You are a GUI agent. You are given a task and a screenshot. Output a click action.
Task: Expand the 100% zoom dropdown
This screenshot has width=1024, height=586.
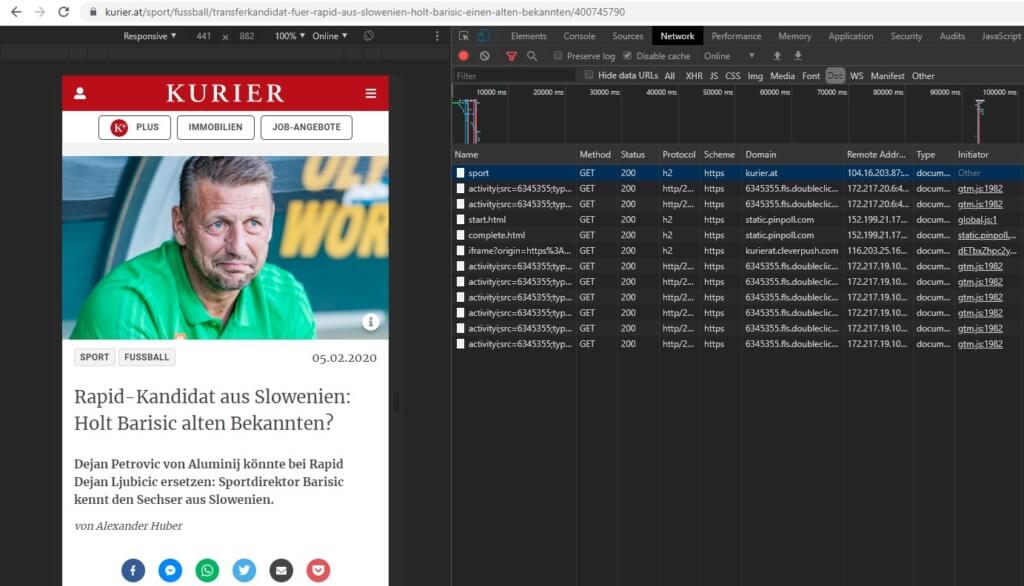289,36
